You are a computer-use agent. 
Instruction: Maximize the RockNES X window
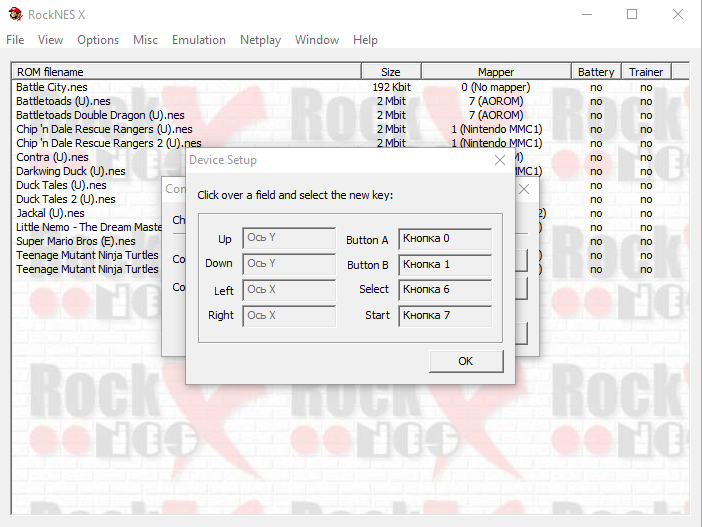[x=632, y=14]
